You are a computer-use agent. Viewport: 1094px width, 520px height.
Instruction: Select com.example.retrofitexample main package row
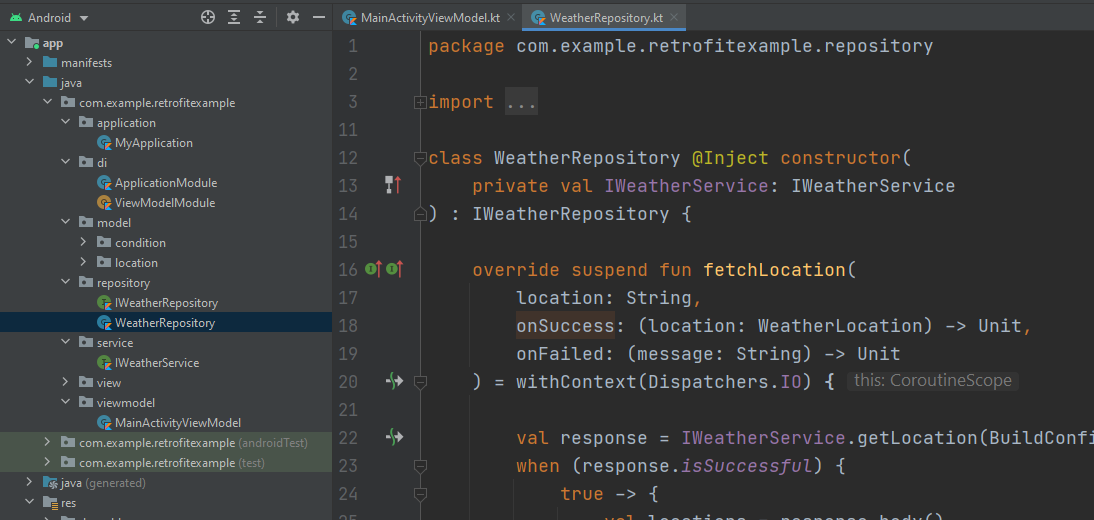[157, 103]
